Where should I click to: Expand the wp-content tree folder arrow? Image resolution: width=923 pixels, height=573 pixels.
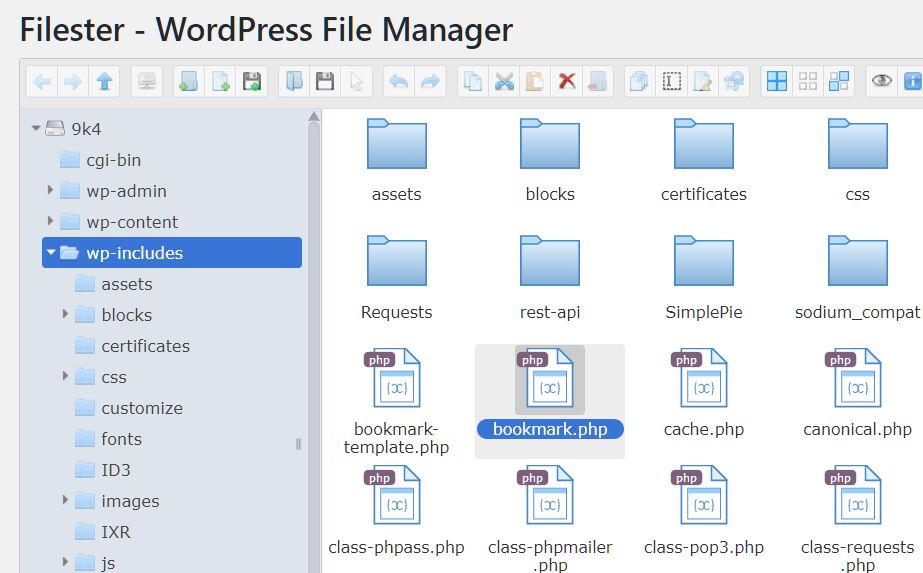(50, 221)
